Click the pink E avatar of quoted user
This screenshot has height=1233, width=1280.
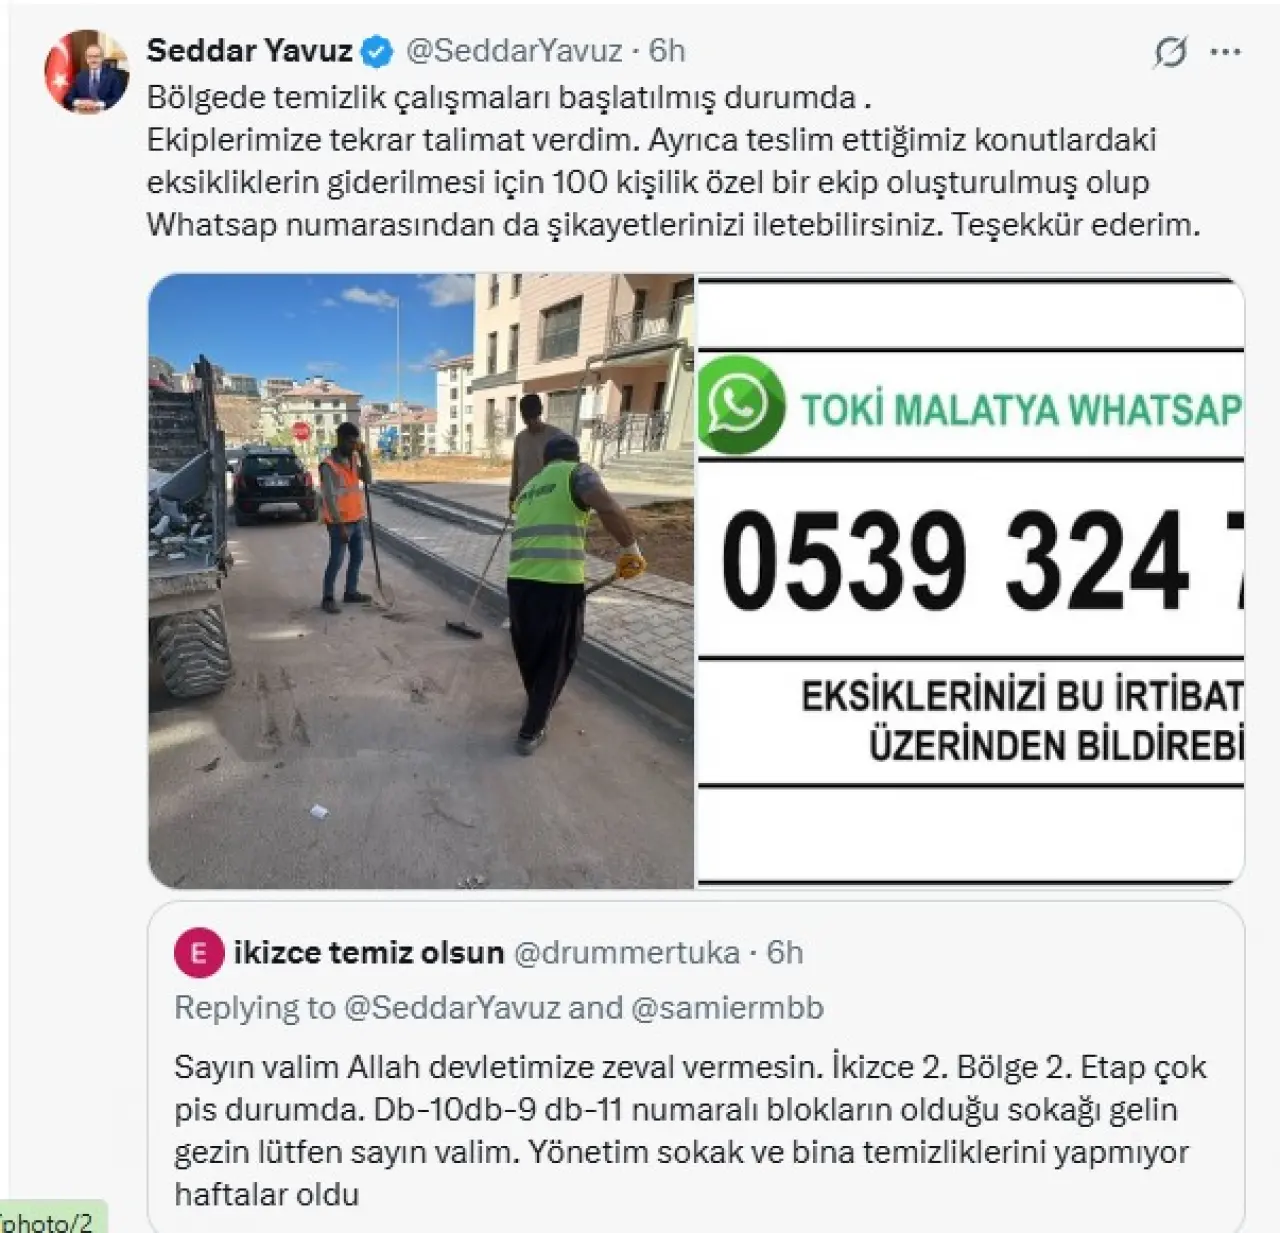click(x=198, y=953)
